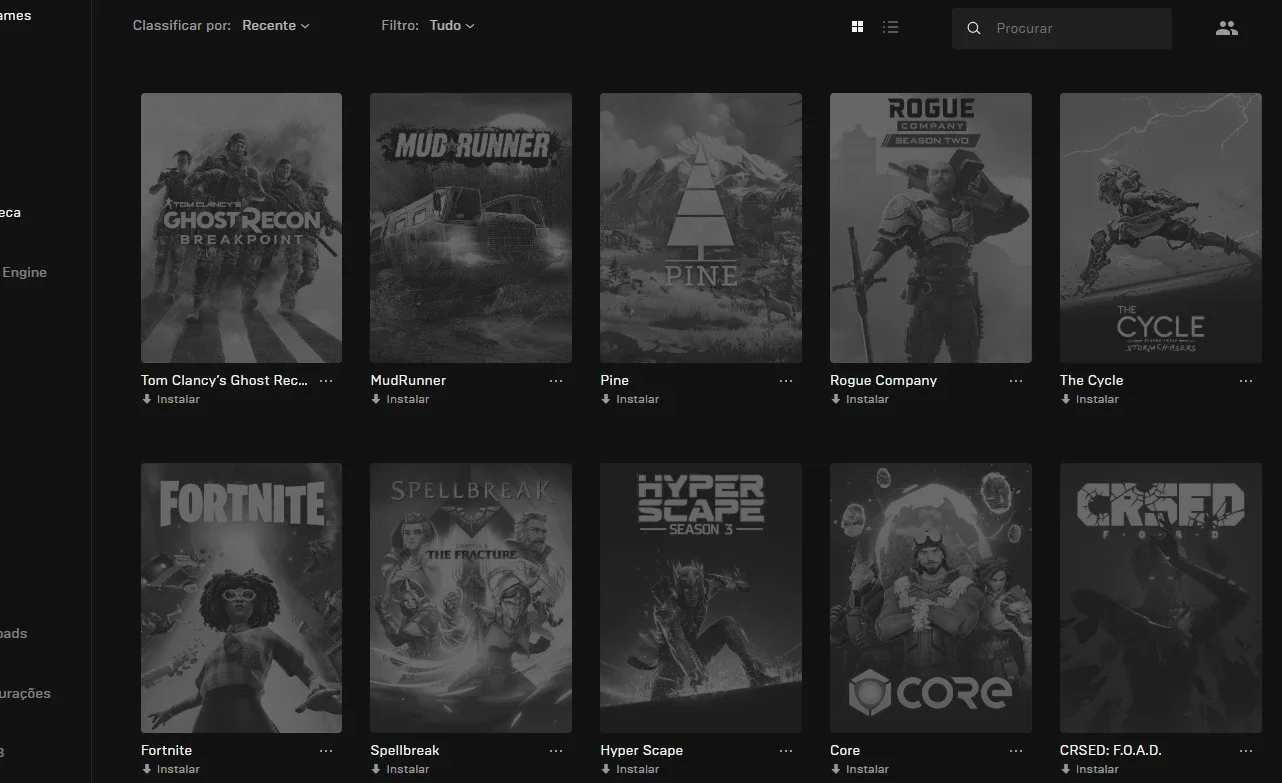The width and height of the screenshot is (1282, 783).
Task: Expand the Filtro Tudo dropdown
Action: [452, 25]
